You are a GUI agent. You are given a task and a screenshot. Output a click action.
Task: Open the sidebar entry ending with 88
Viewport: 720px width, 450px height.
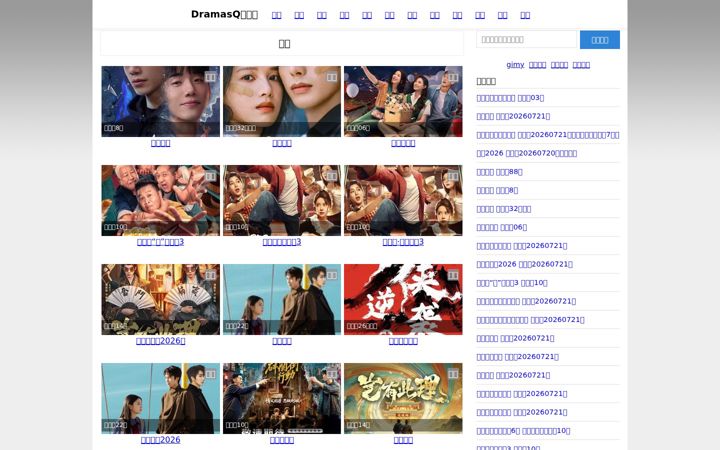point(500,172)
